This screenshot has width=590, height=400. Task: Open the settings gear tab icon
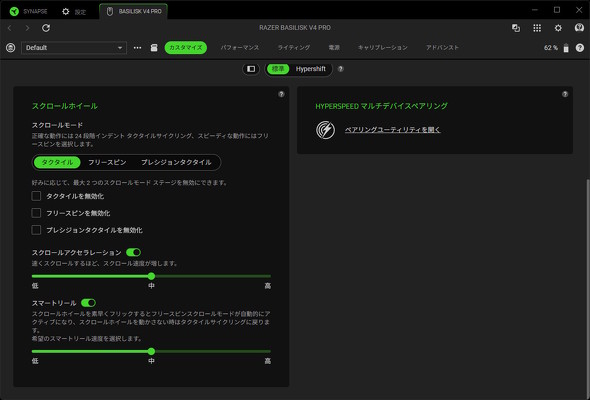click(65, 11)
